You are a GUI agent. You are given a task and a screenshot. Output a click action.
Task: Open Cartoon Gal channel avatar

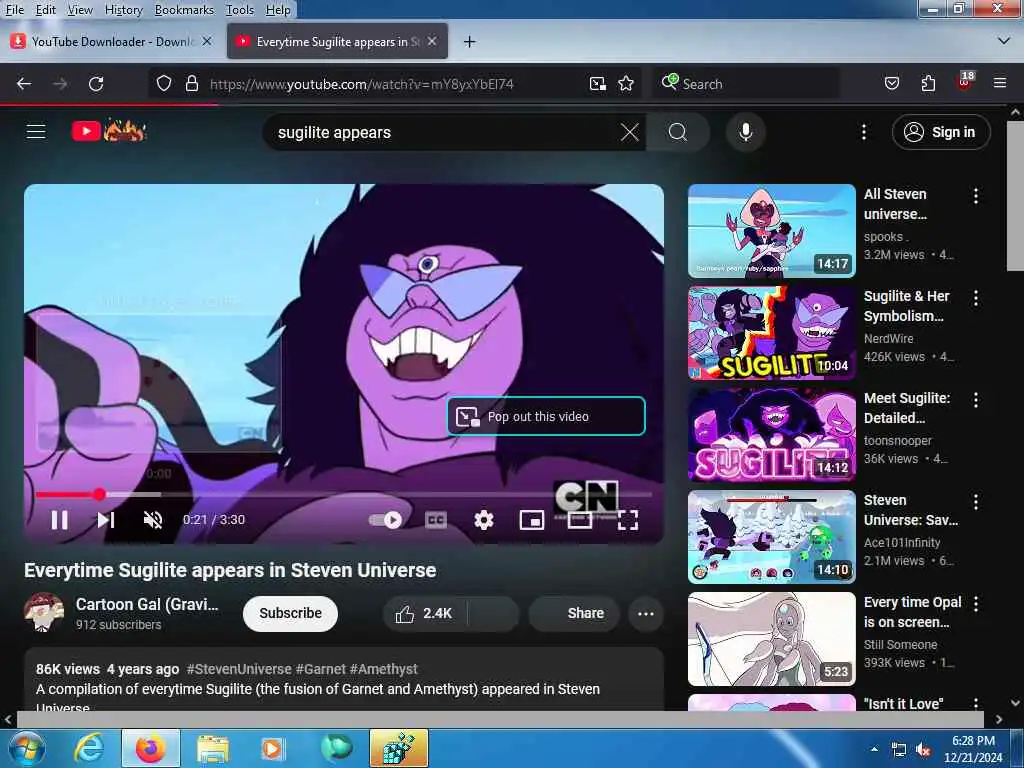[44, 613]
